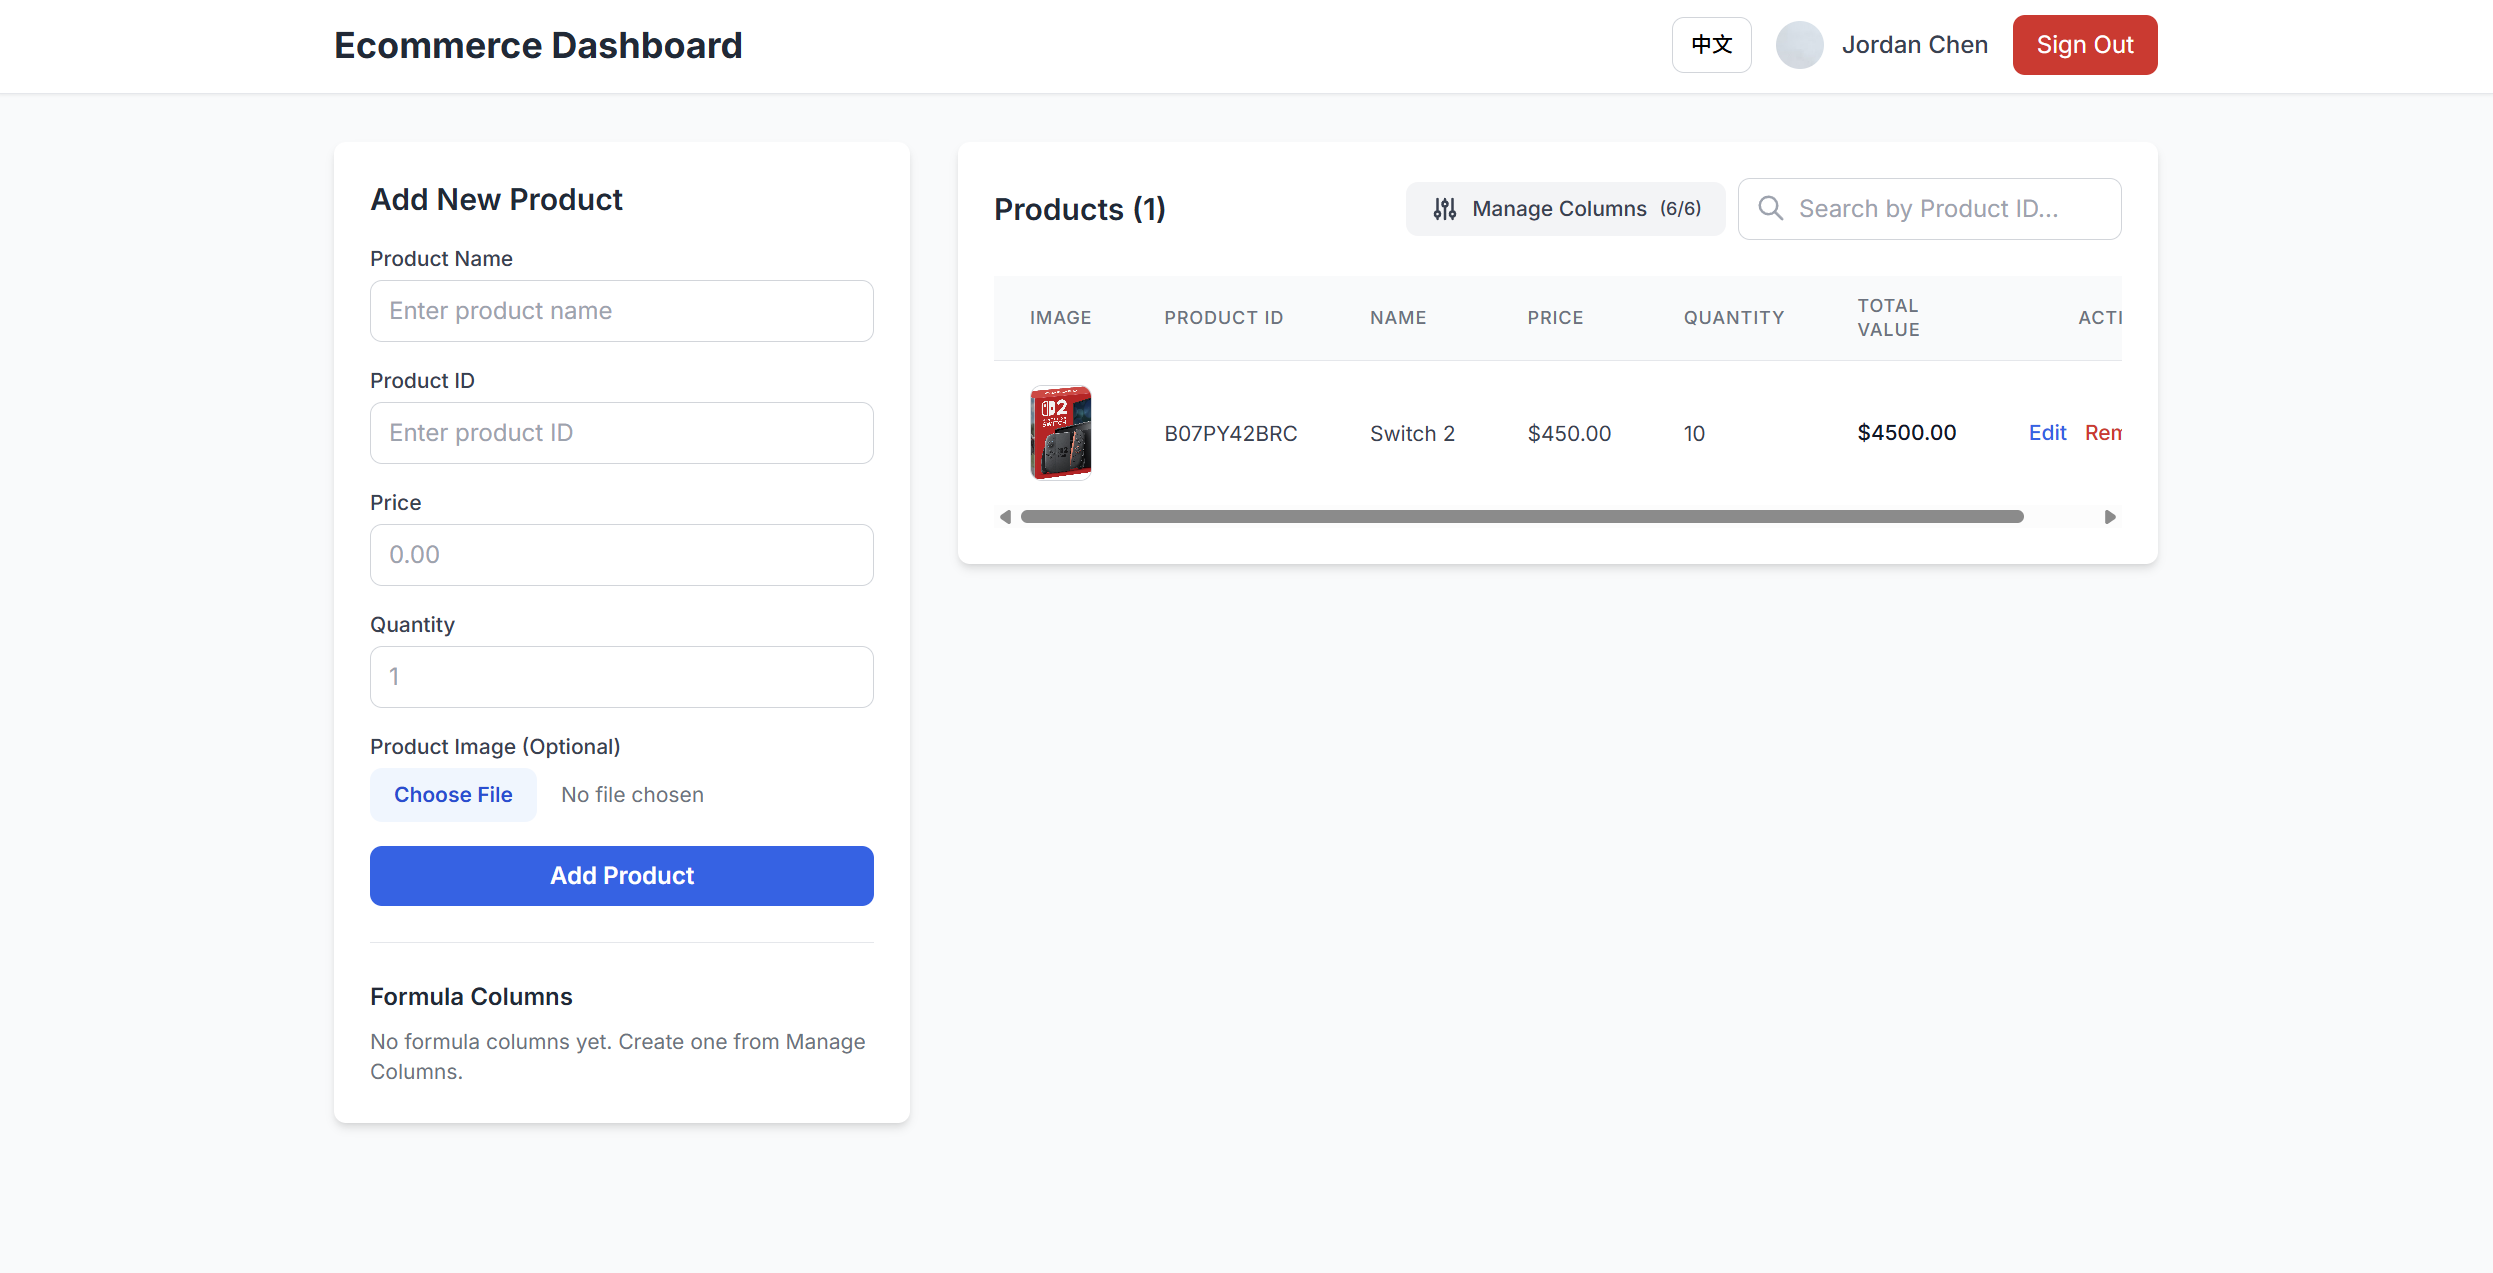Edit the Switch 2 product row
The width and height of the screenshot is (2493, 1273).
coord(2047,433)
